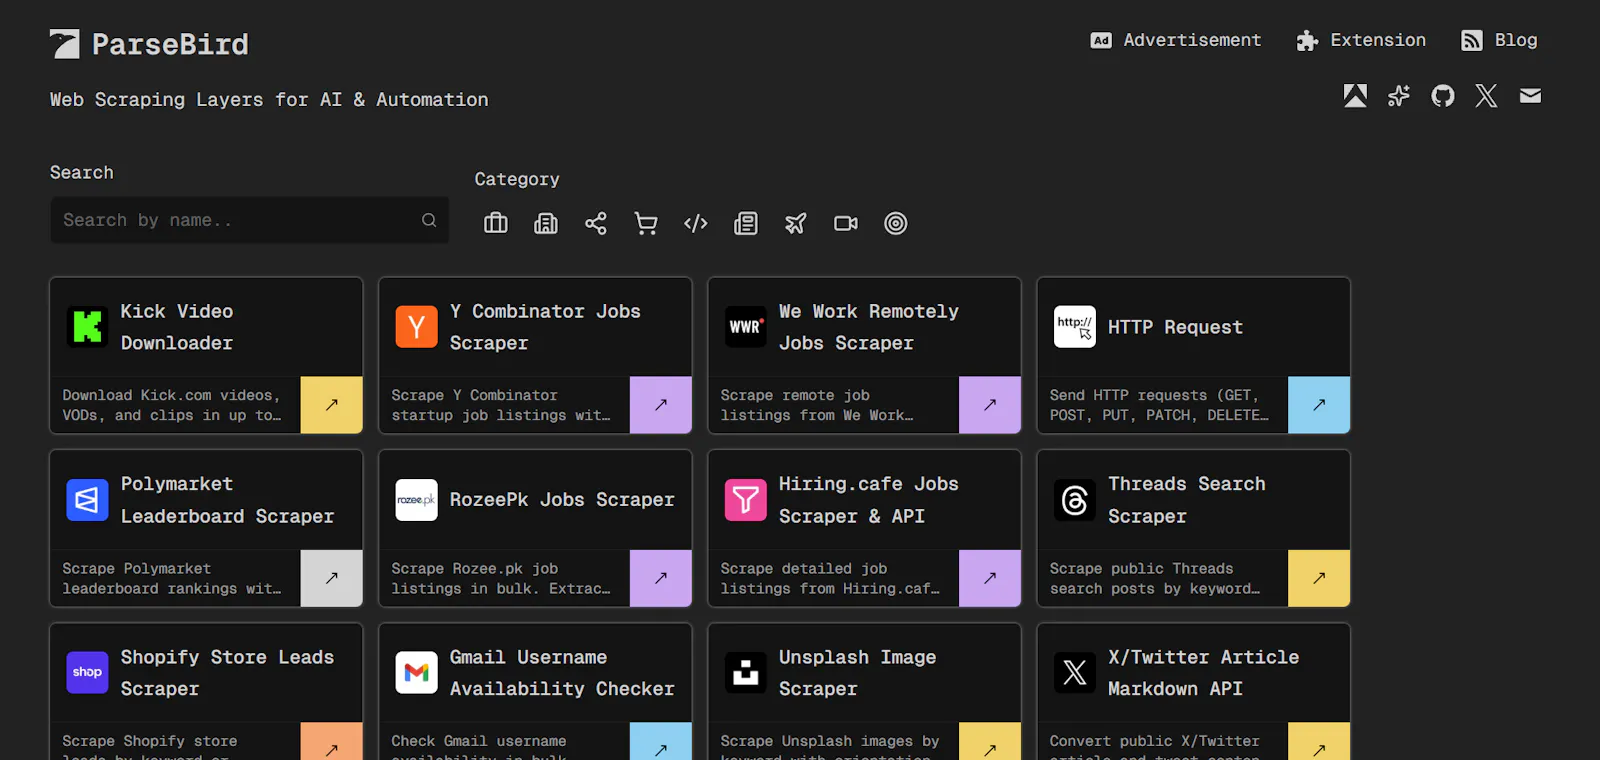Viewport: 1600px width, 760px height.
Task: Open Unsplash Image Scraper yellow arrow
Action: 989,742
